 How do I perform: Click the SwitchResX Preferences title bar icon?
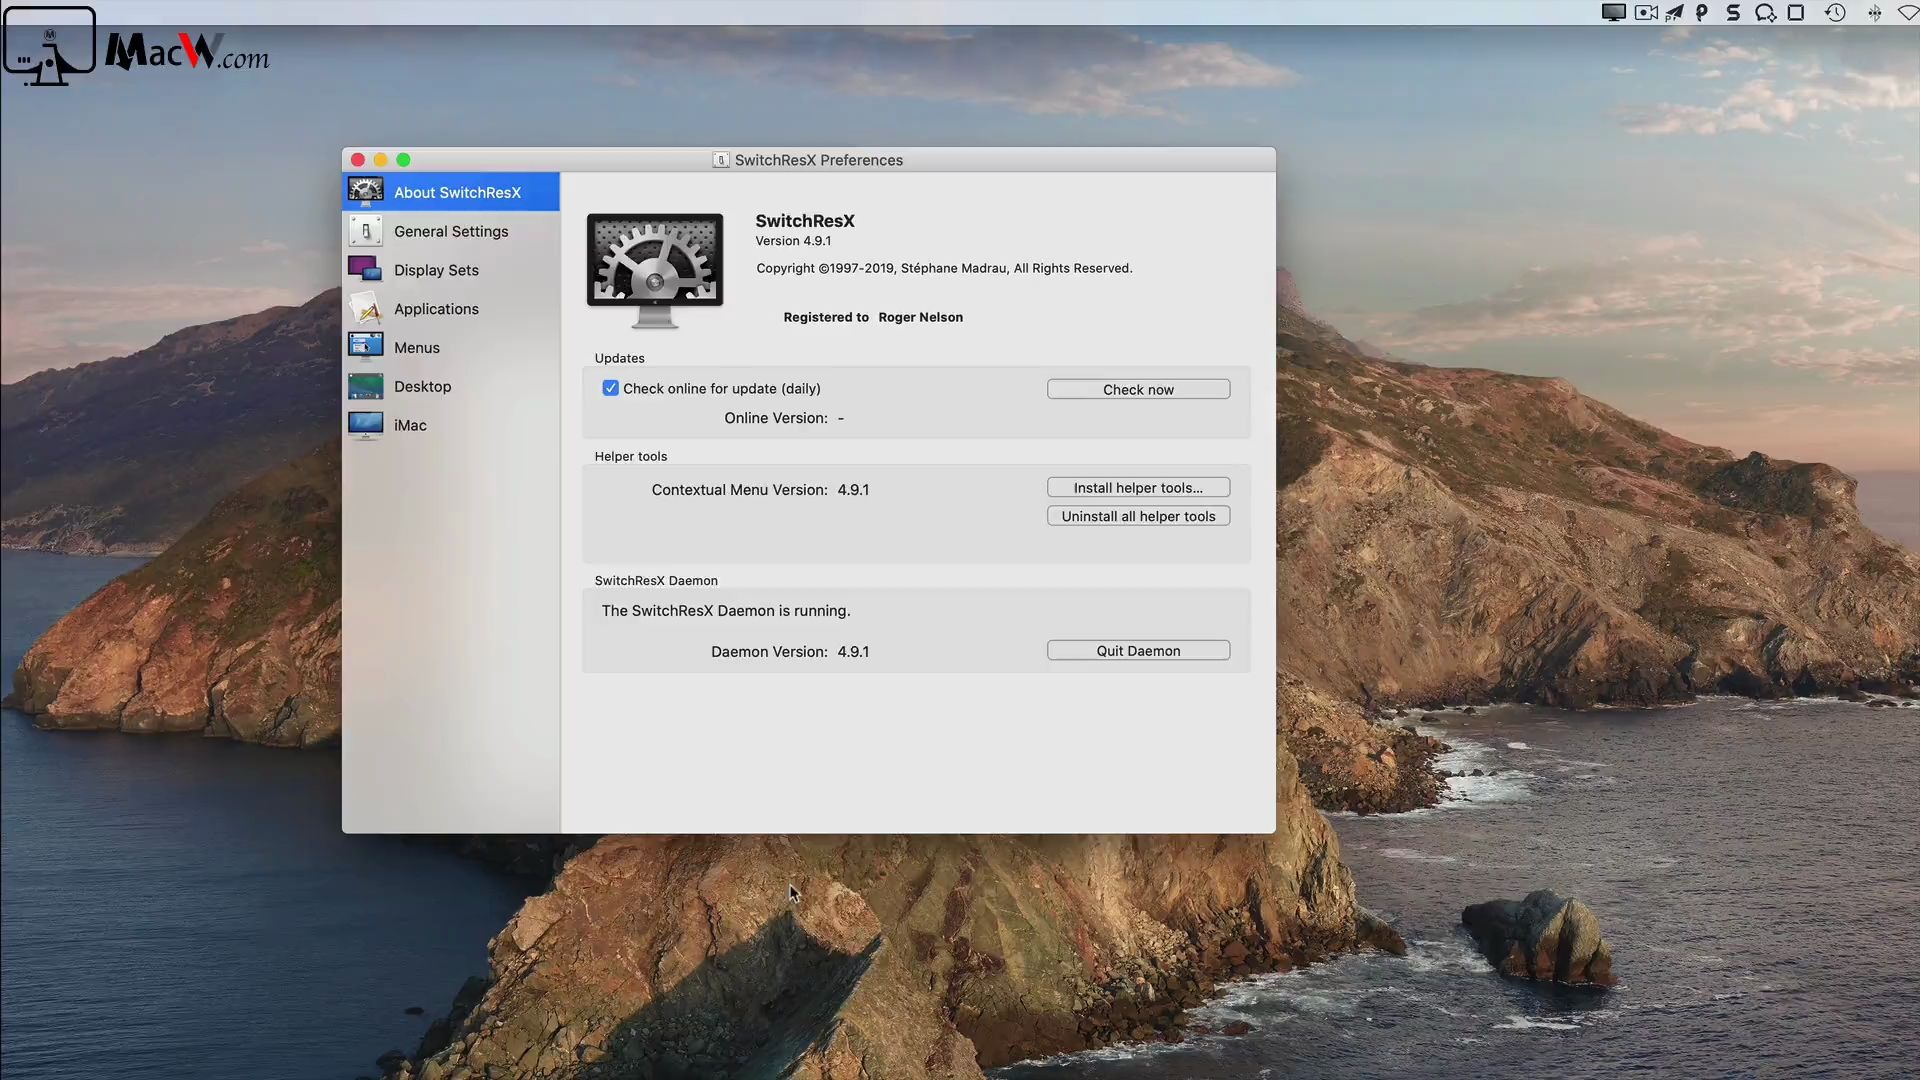pyautogui.click(x=721, y=160)
